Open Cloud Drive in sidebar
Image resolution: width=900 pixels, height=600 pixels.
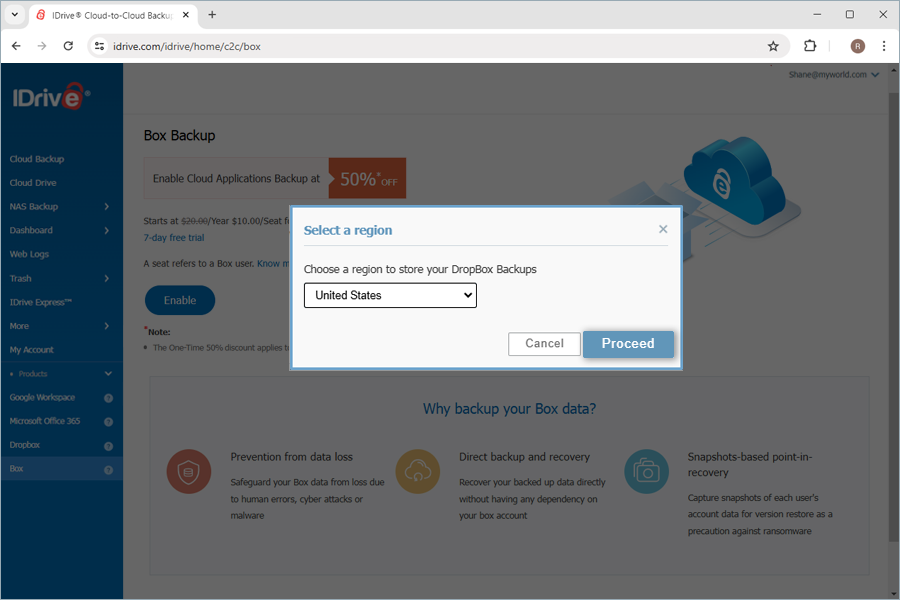[x=33, y=183]
